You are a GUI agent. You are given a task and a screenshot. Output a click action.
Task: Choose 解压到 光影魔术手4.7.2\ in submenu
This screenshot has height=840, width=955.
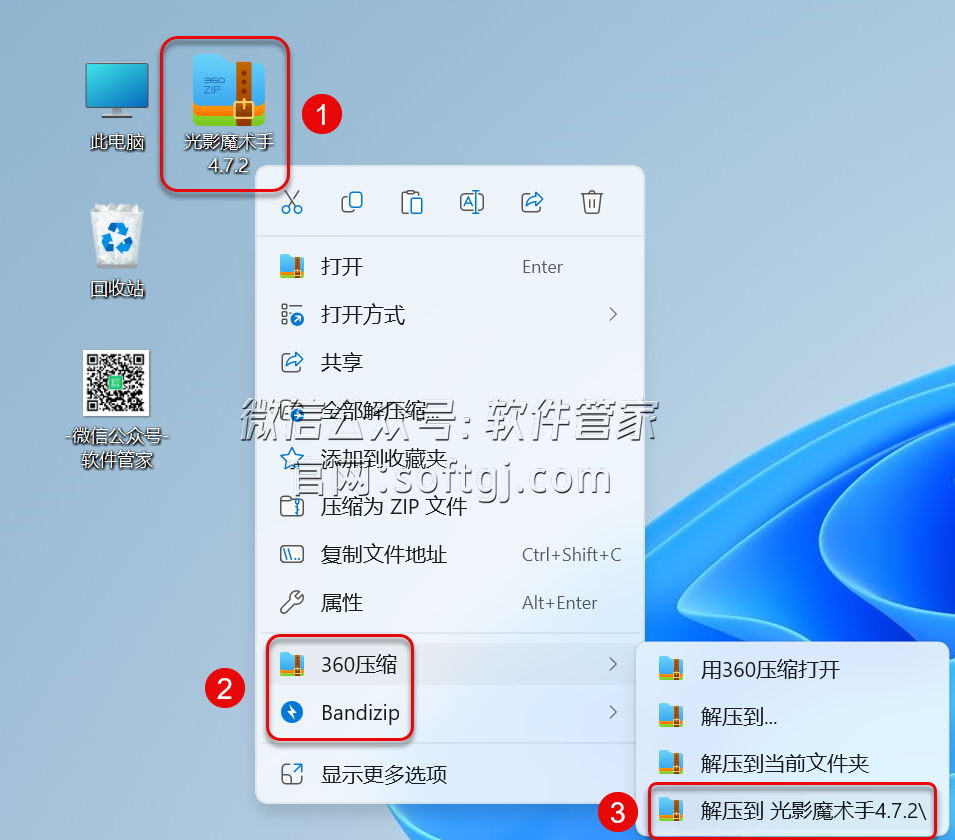[792, 810]
